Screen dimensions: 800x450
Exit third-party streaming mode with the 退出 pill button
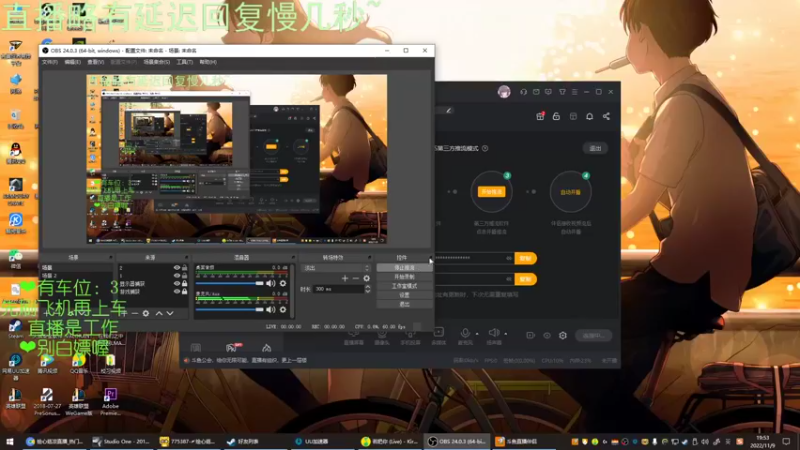pos(595,148)
